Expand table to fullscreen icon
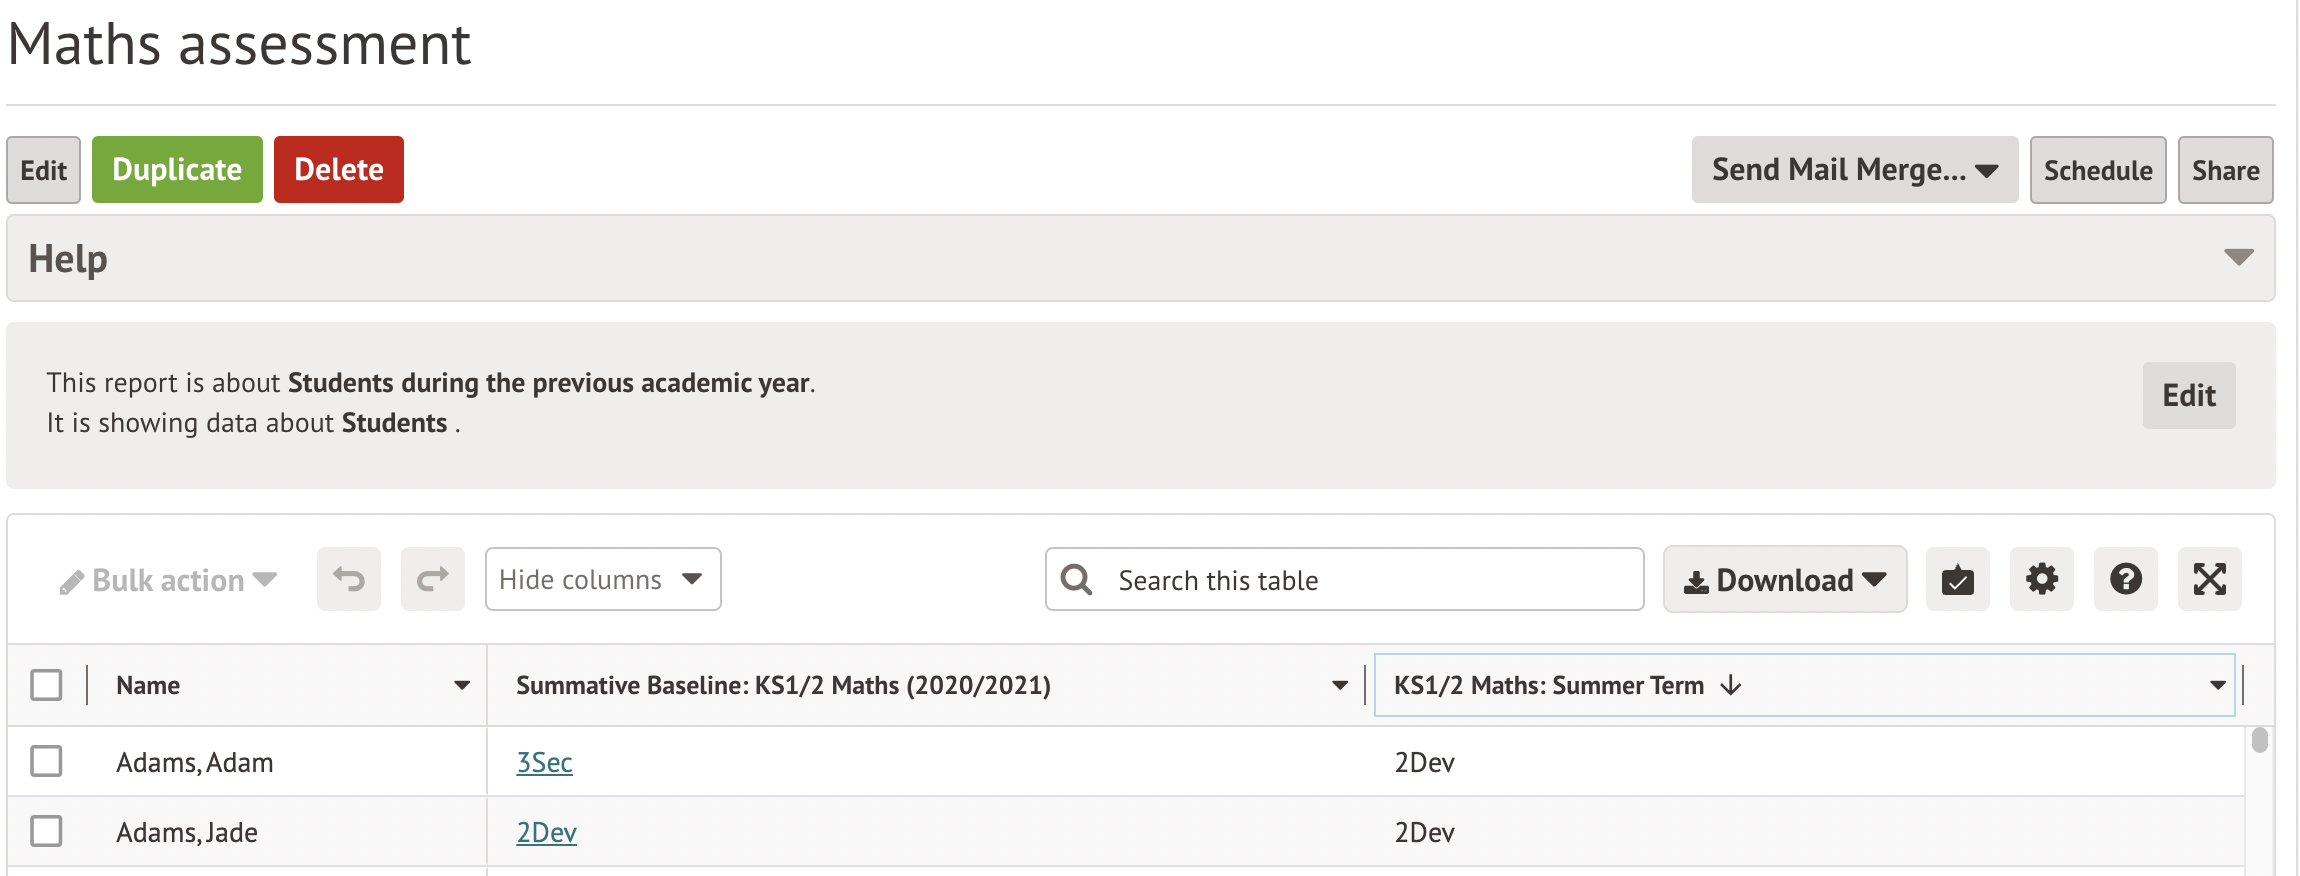Screen dimensions: 2300x876 coord(2210,579)
